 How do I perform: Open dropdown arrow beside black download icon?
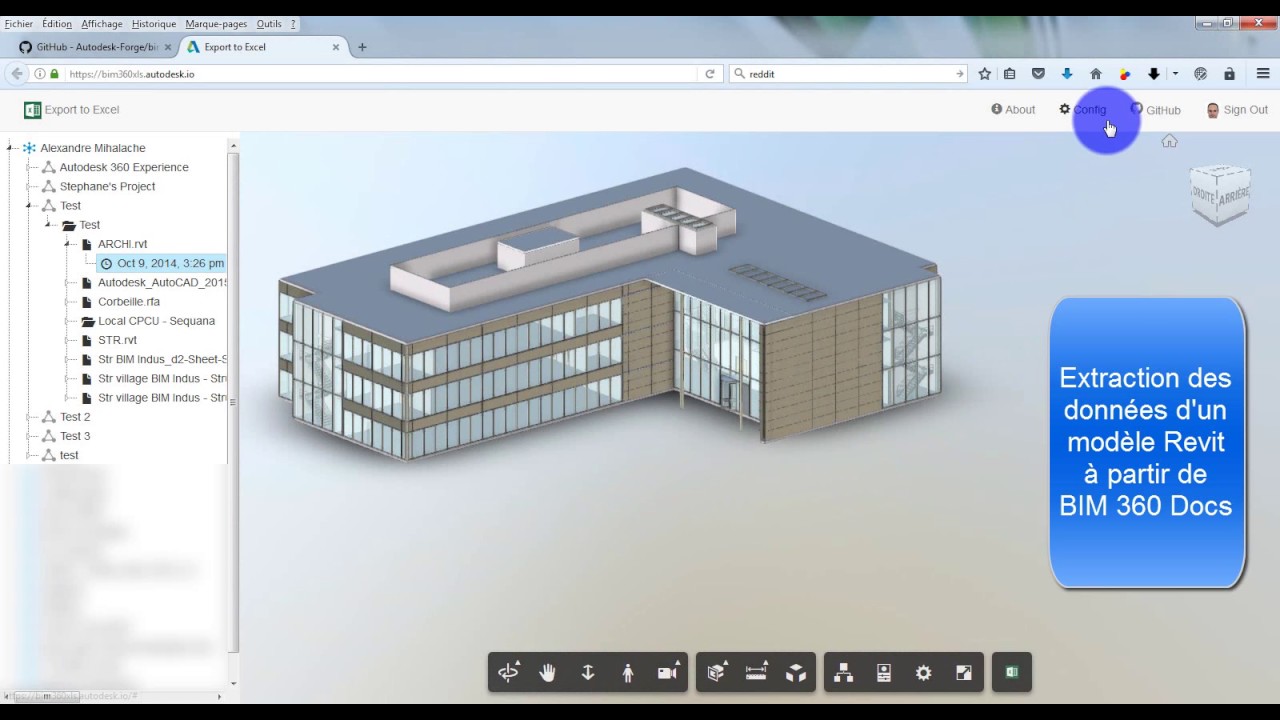click(1175, 74)
